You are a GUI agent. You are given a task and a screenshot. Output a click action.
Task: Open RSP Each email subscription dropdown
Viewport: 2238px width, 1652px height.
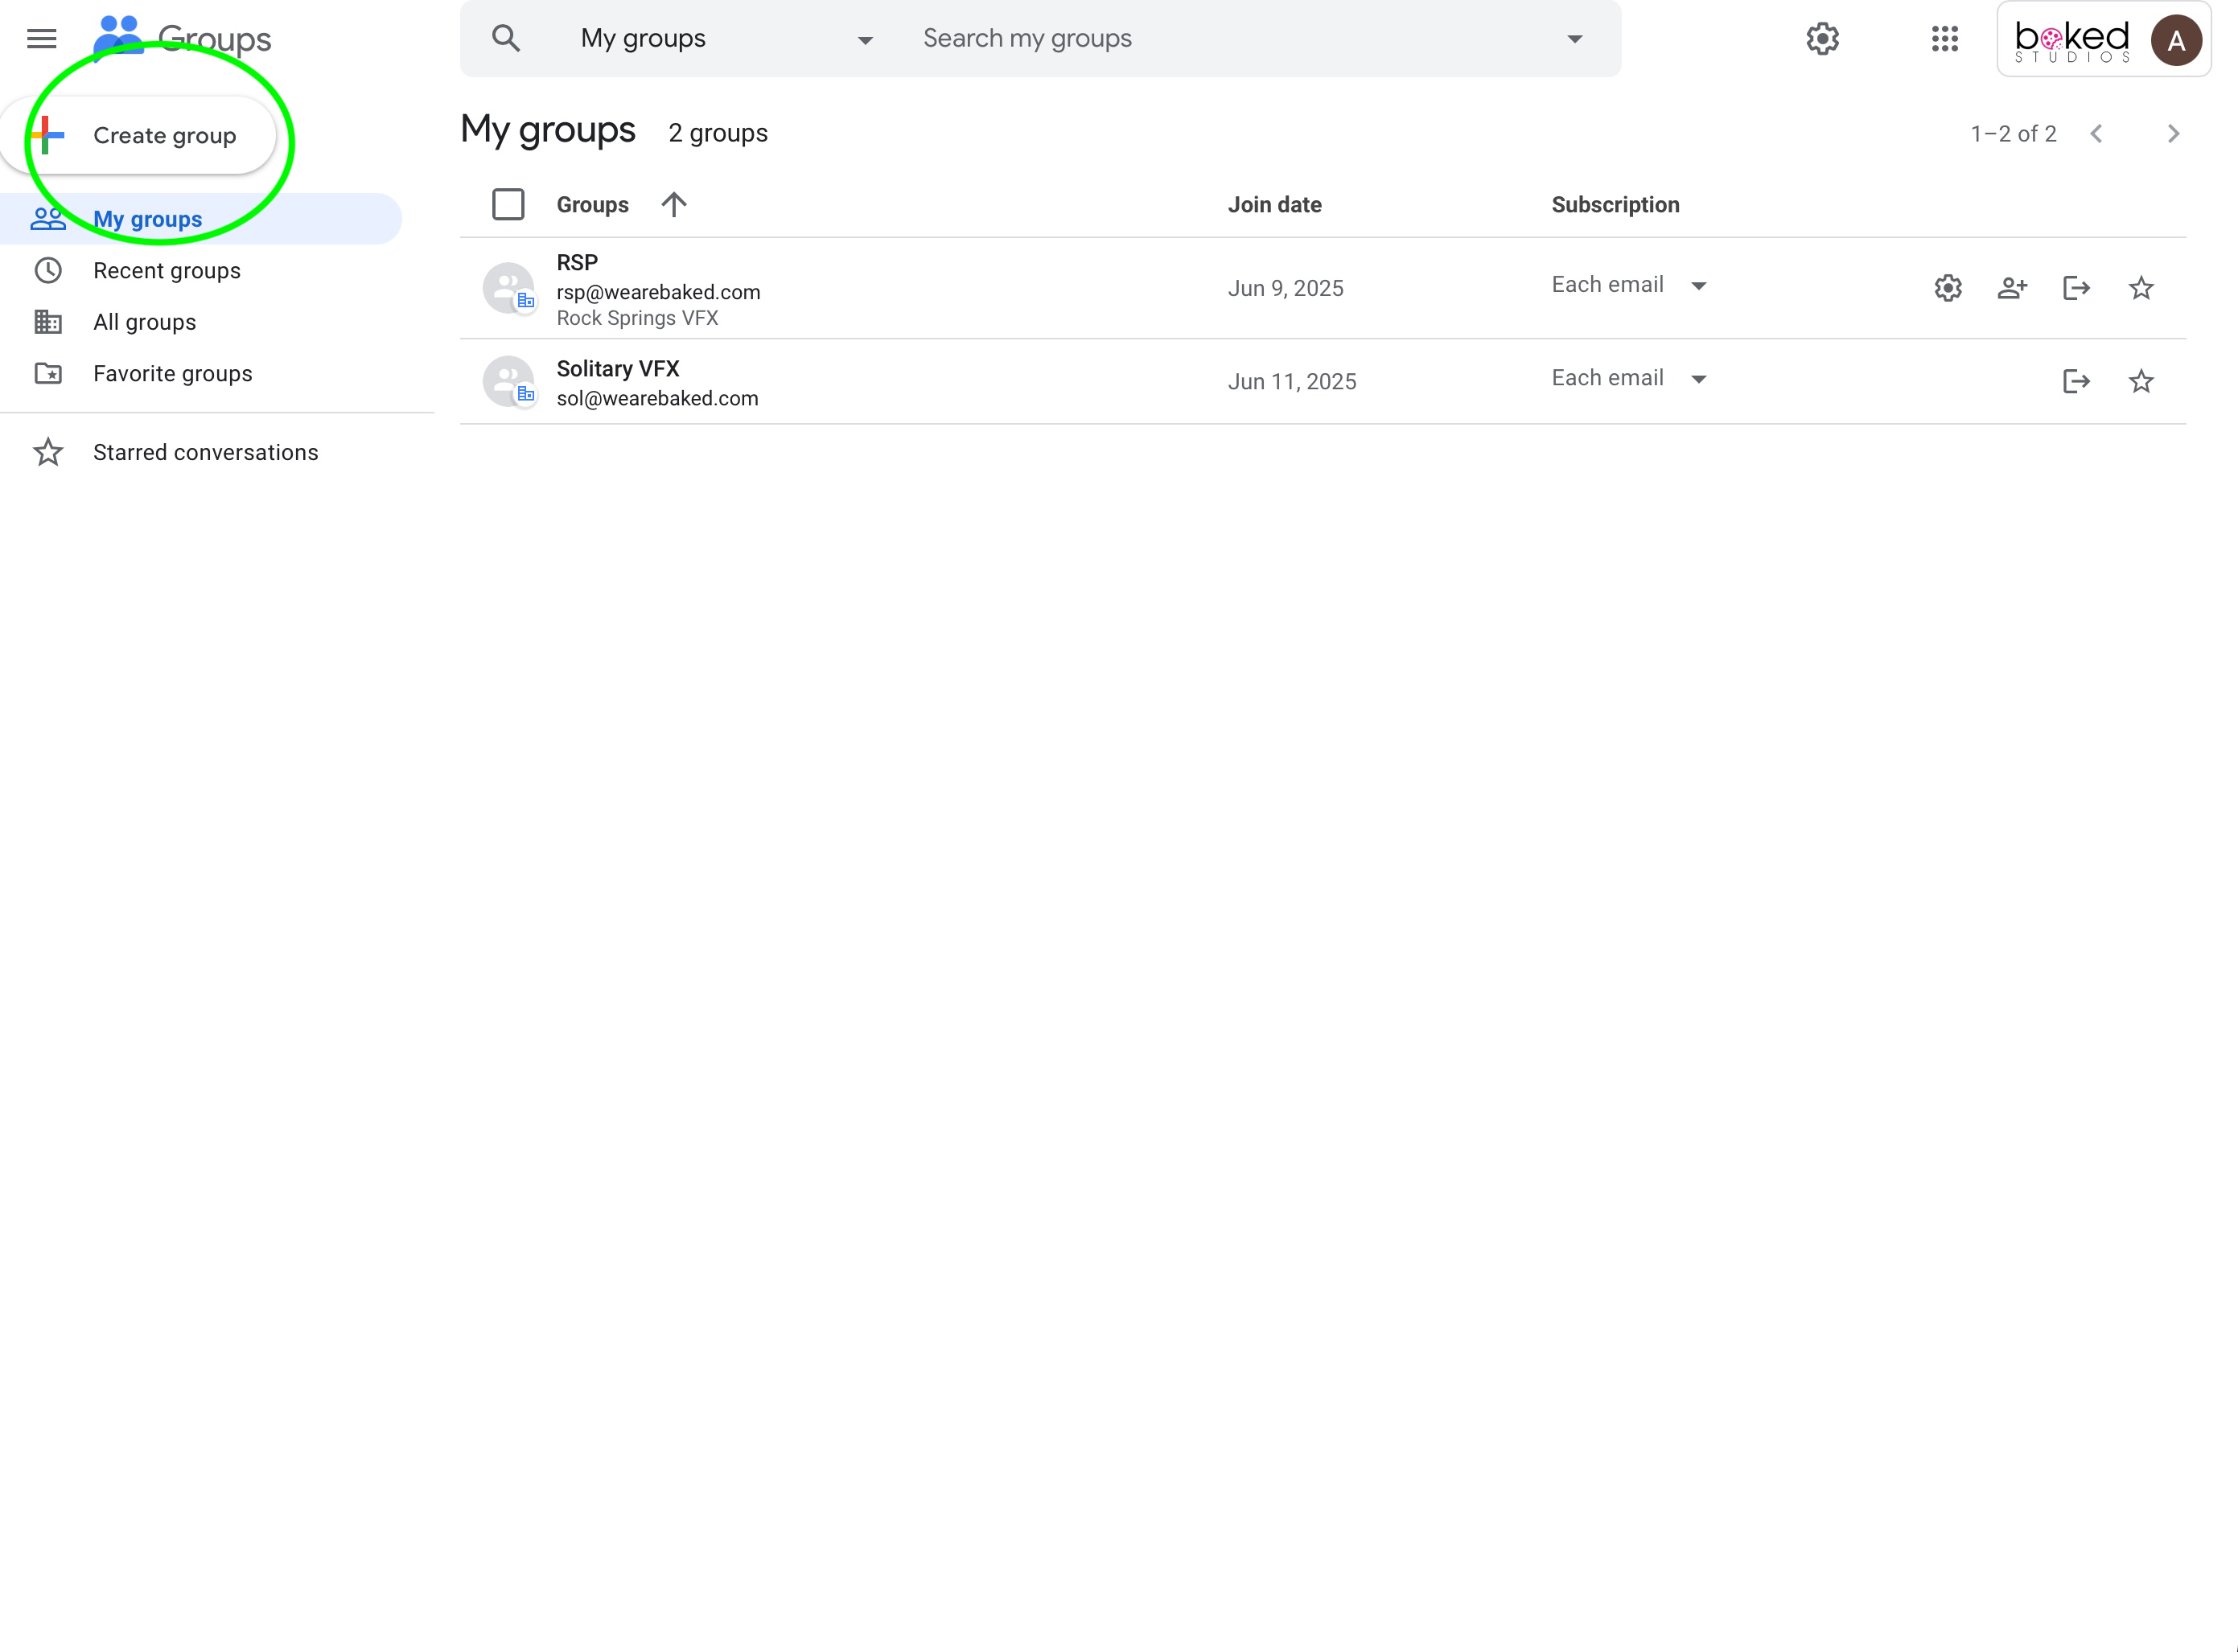coord(1629,285)
